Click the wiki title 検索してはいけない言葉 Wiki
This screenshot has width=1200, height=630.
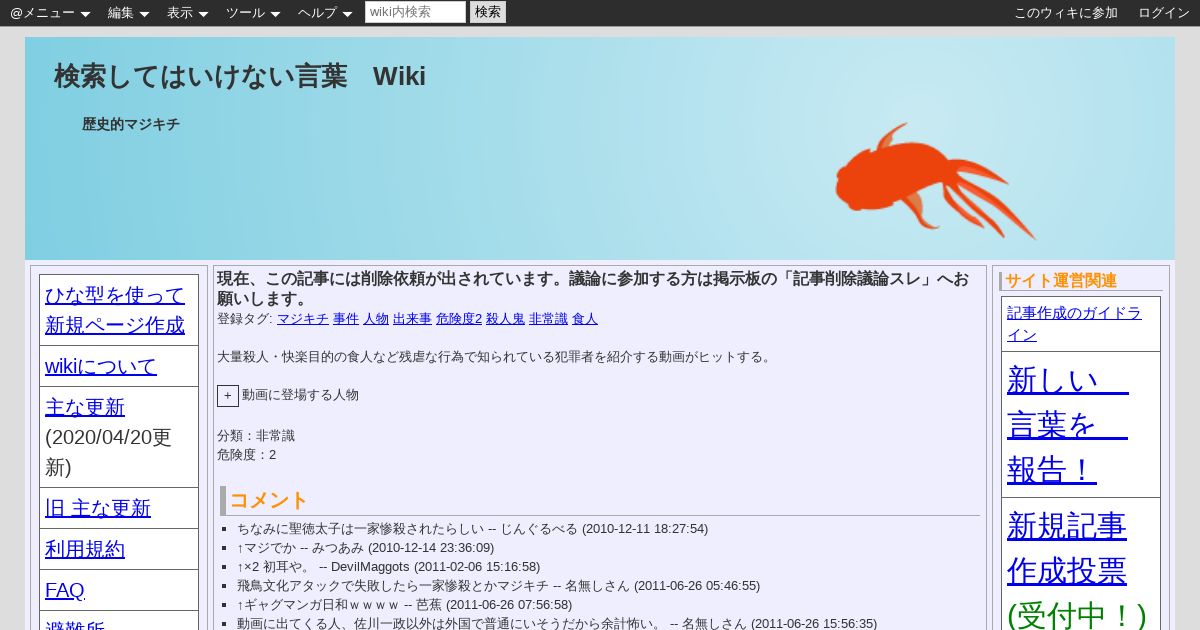coord(240,76)
